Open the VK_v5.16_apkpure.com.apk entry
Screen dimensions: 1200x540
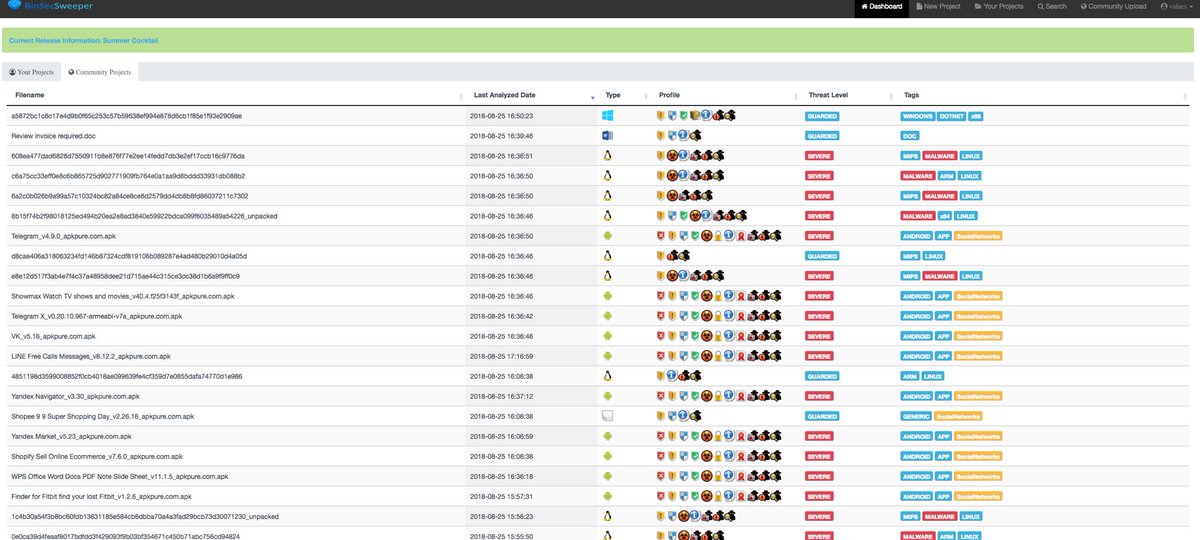[x=53, y=336]
